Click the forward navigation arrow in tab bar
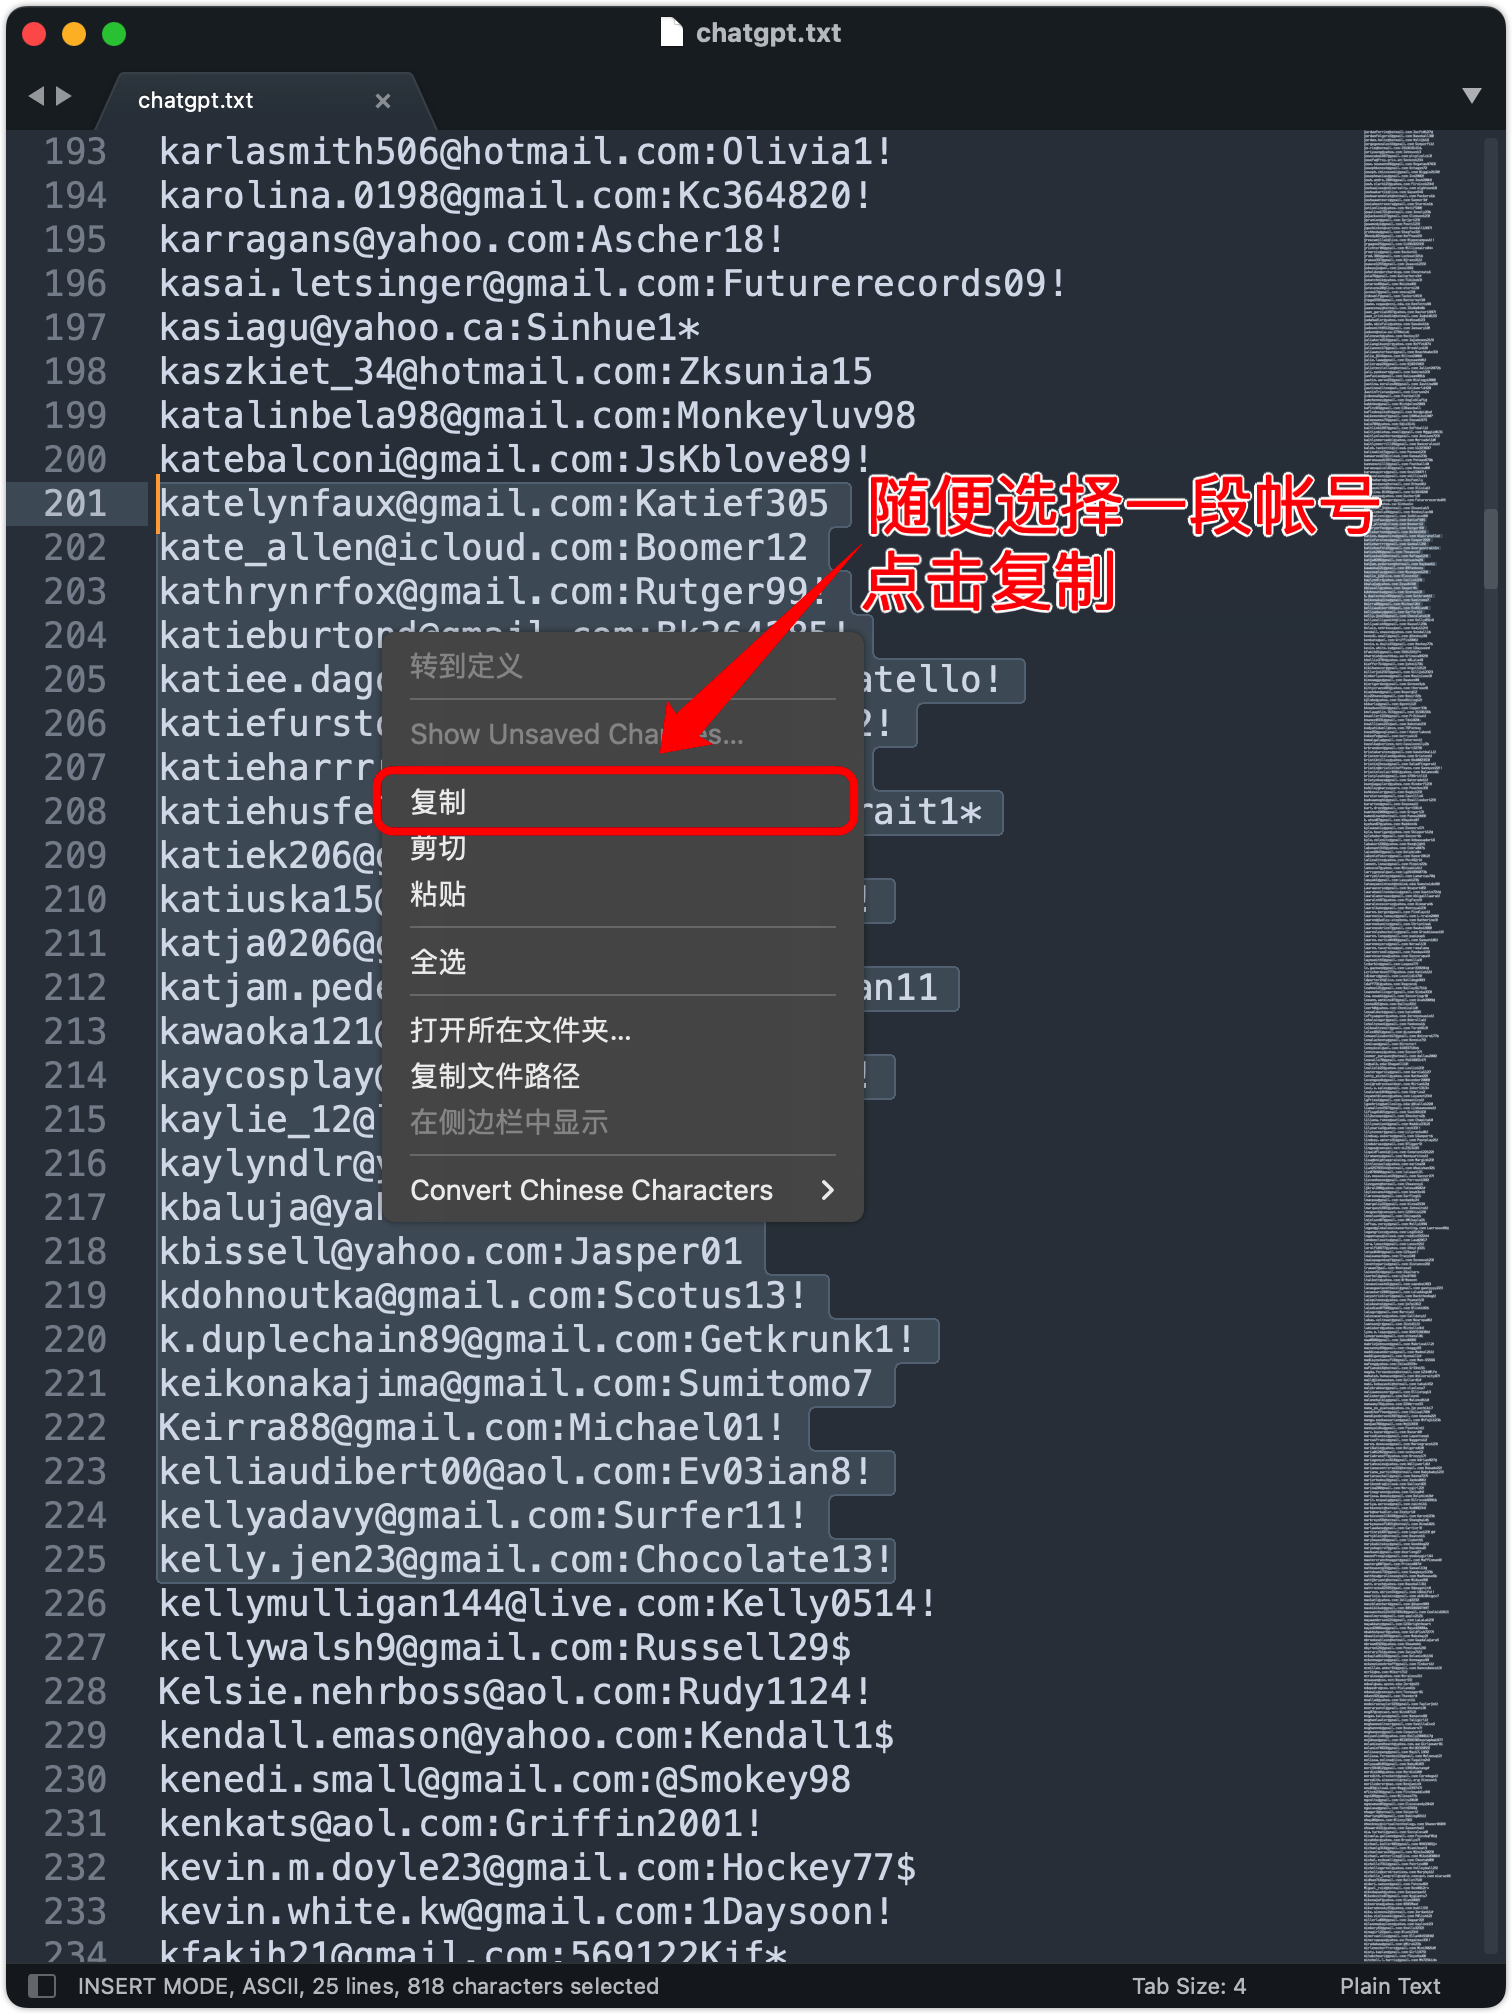Screen dimensions: 1512x2014 [64, 96]
